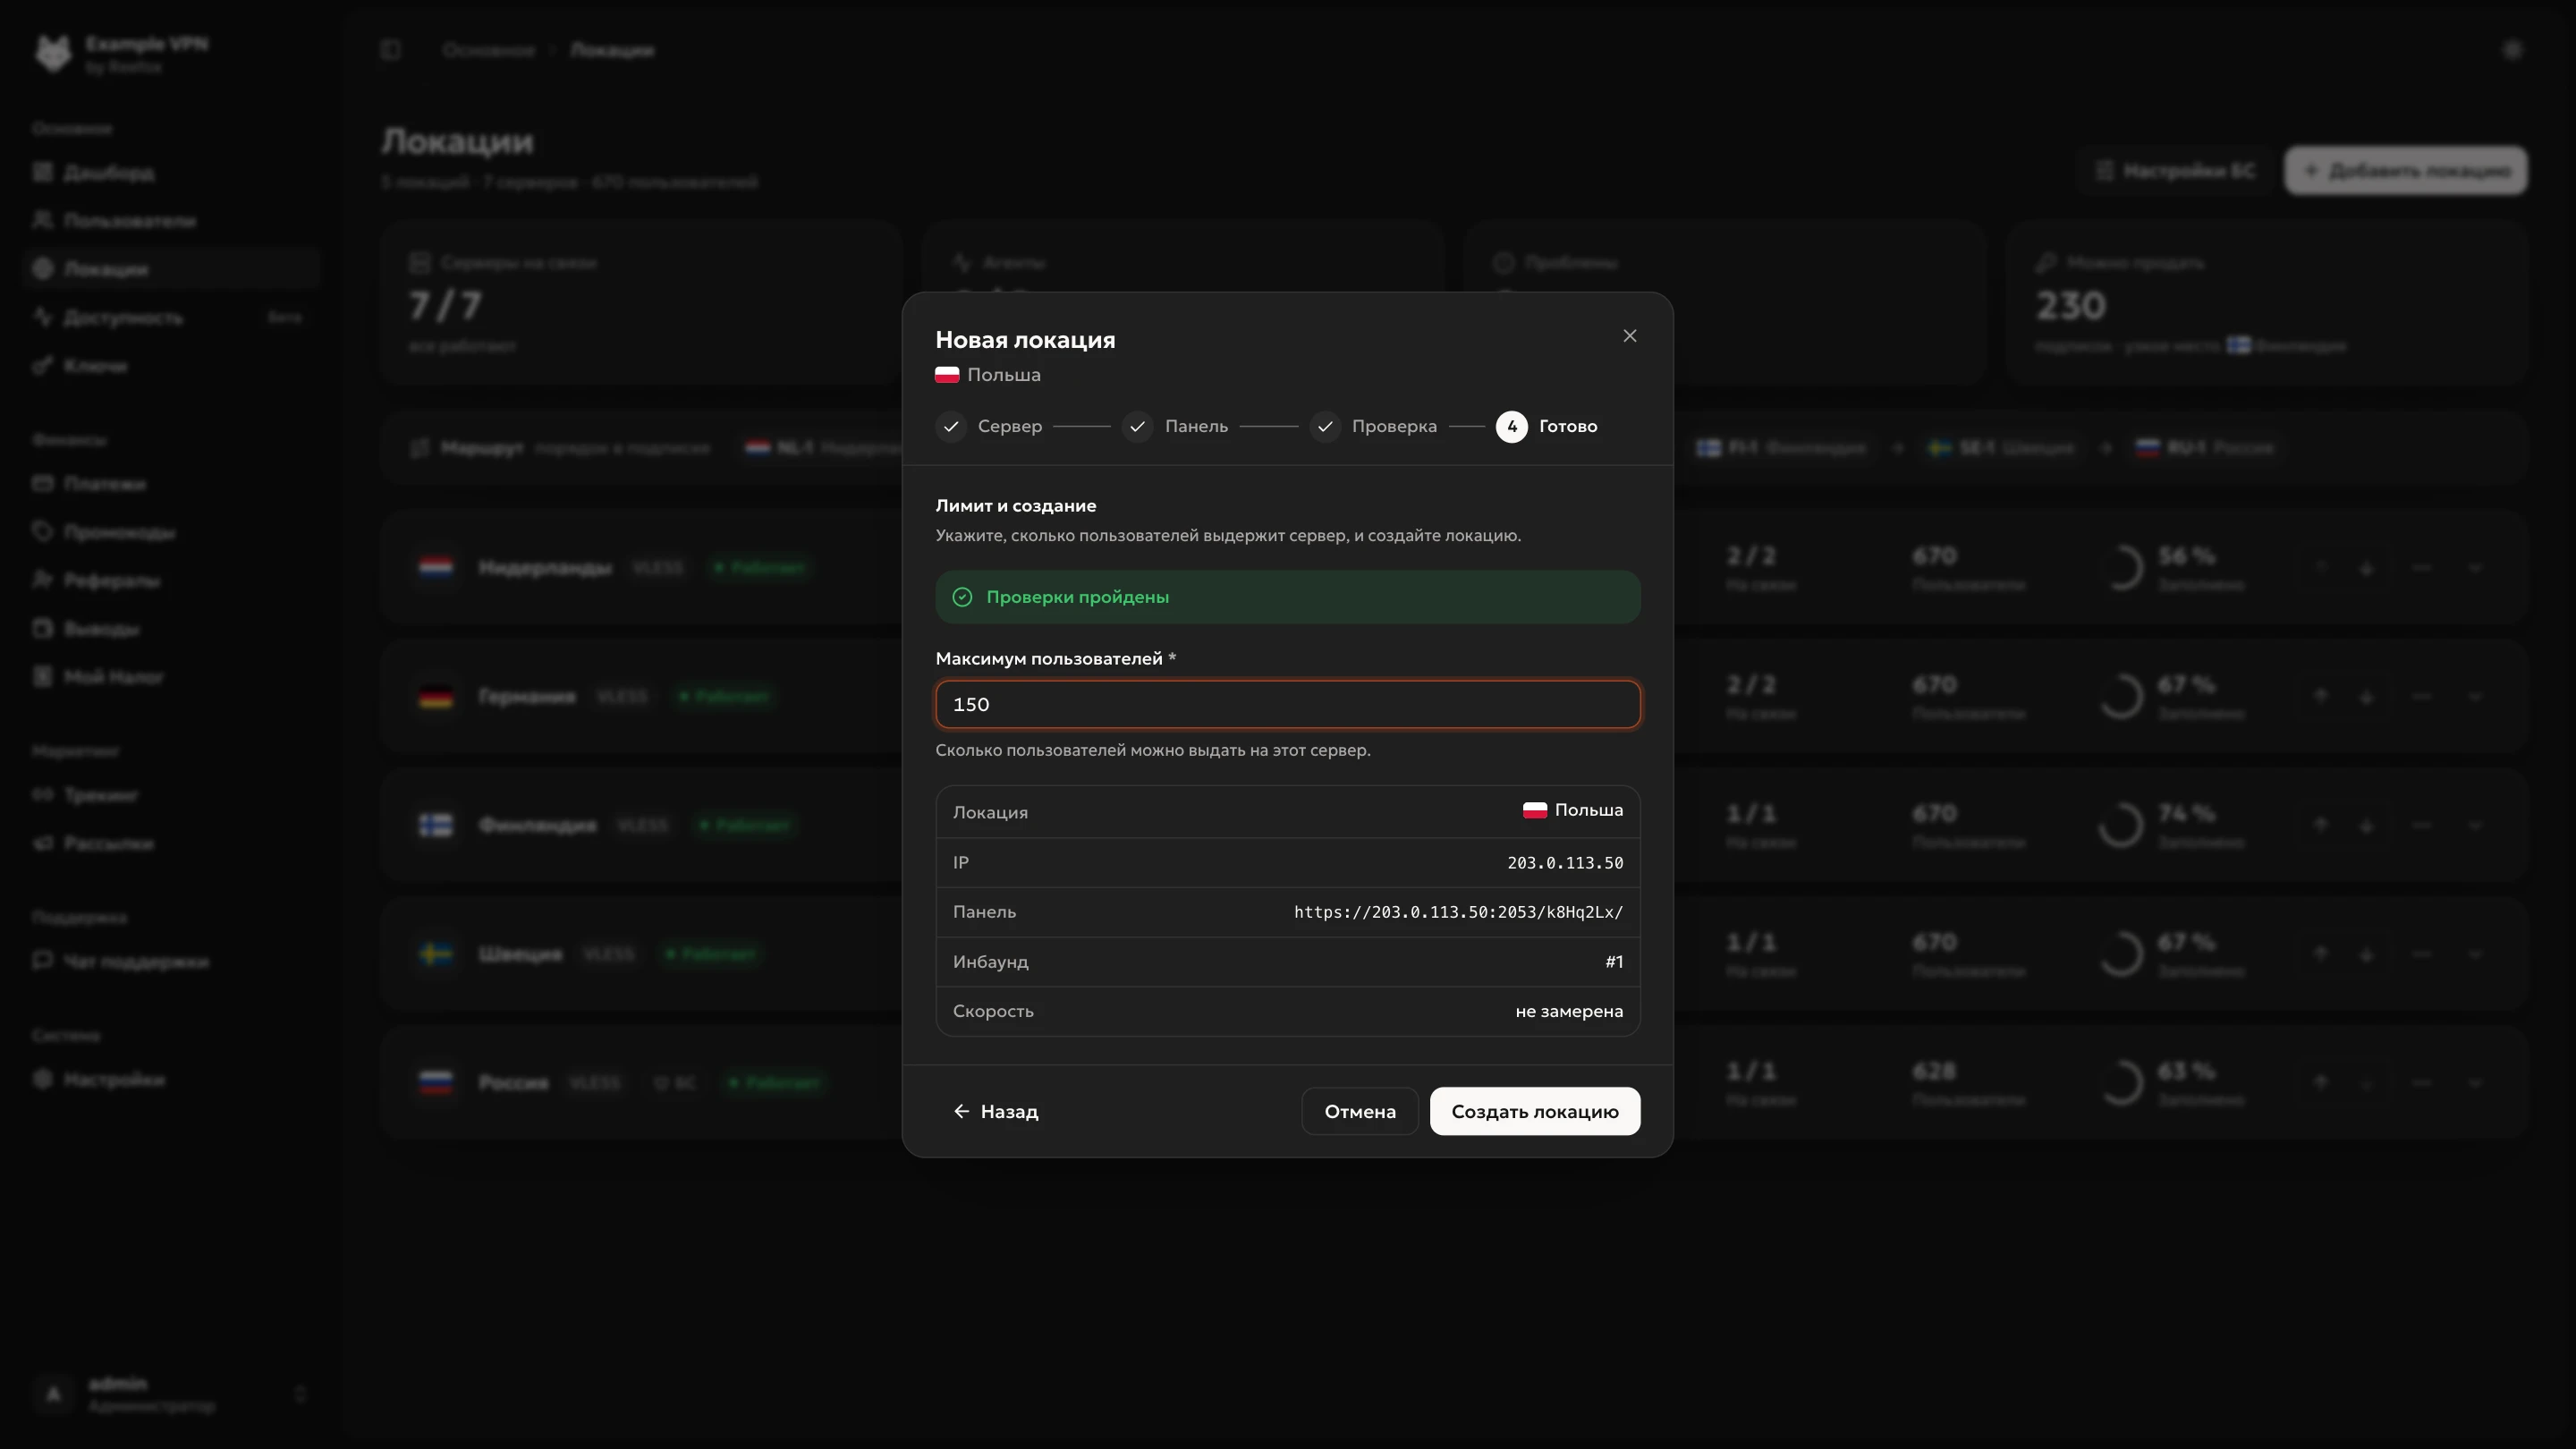The height and width of the screenshot is (1449, 2576).
Task: Expand the Финляндия location row chevron
Action: [2475, 826]
